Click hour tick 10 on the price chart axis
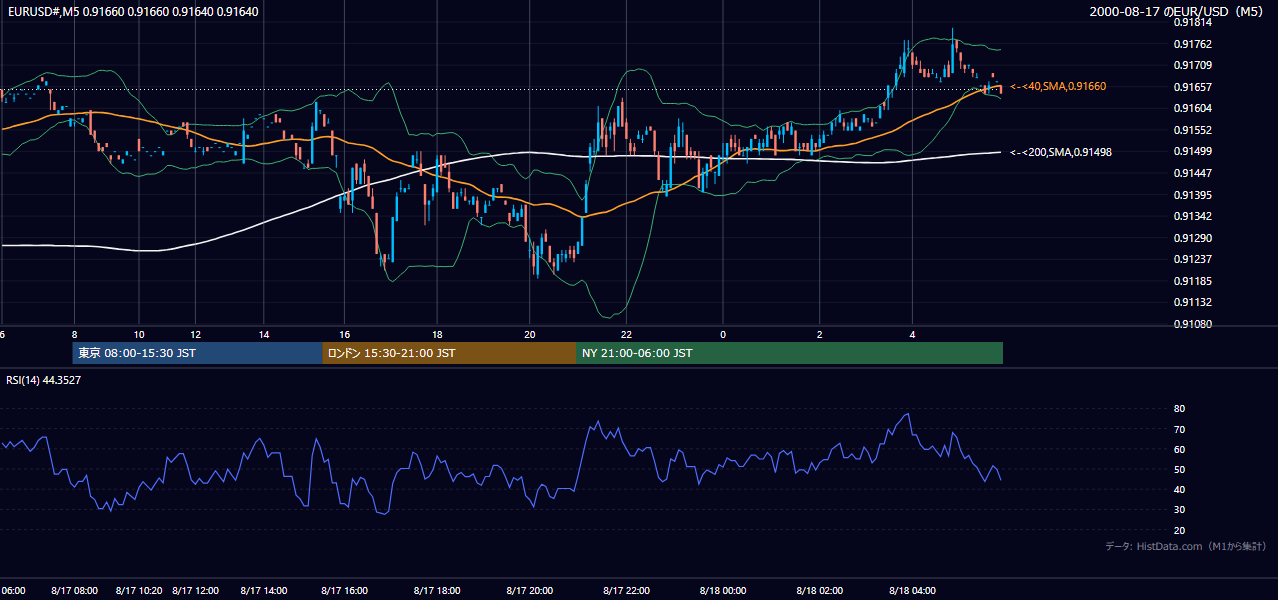Screen dimensions: 1278x600 click(x=139, y=334)
